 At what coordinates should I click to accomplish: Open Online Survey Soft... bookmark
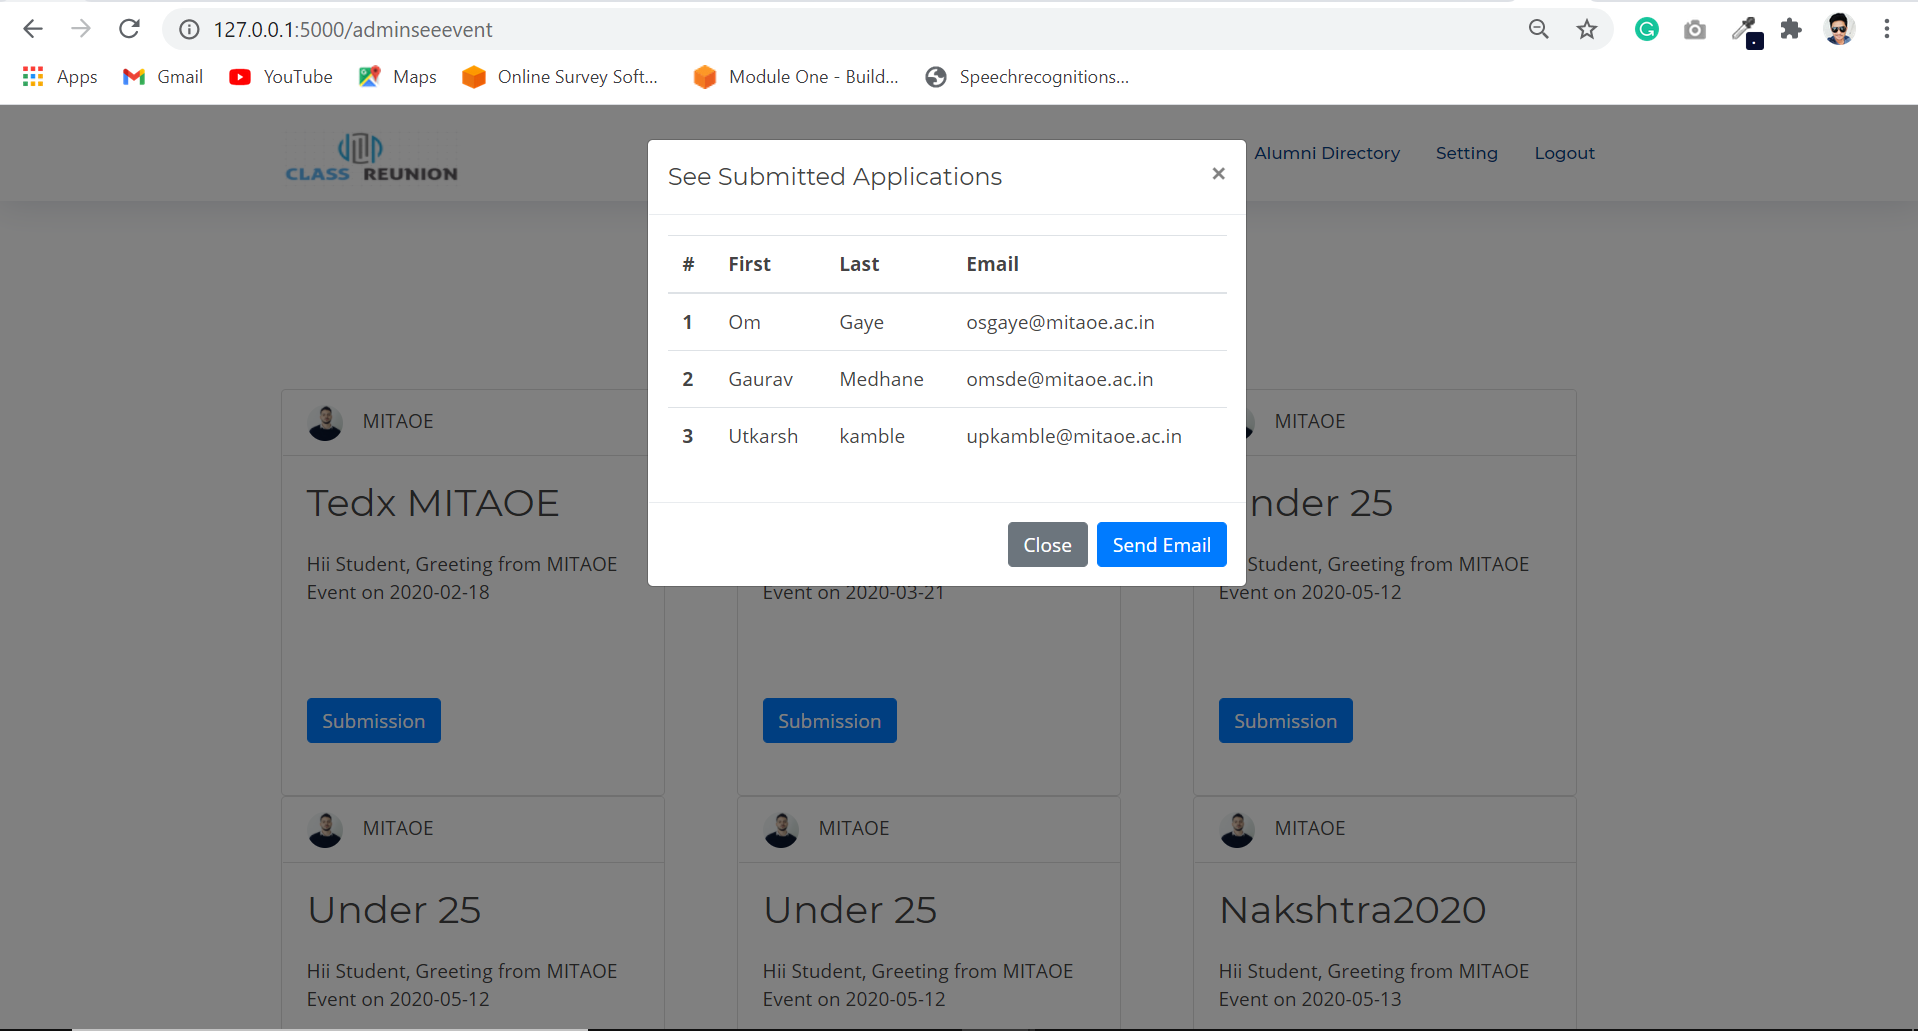pos(560,77)
